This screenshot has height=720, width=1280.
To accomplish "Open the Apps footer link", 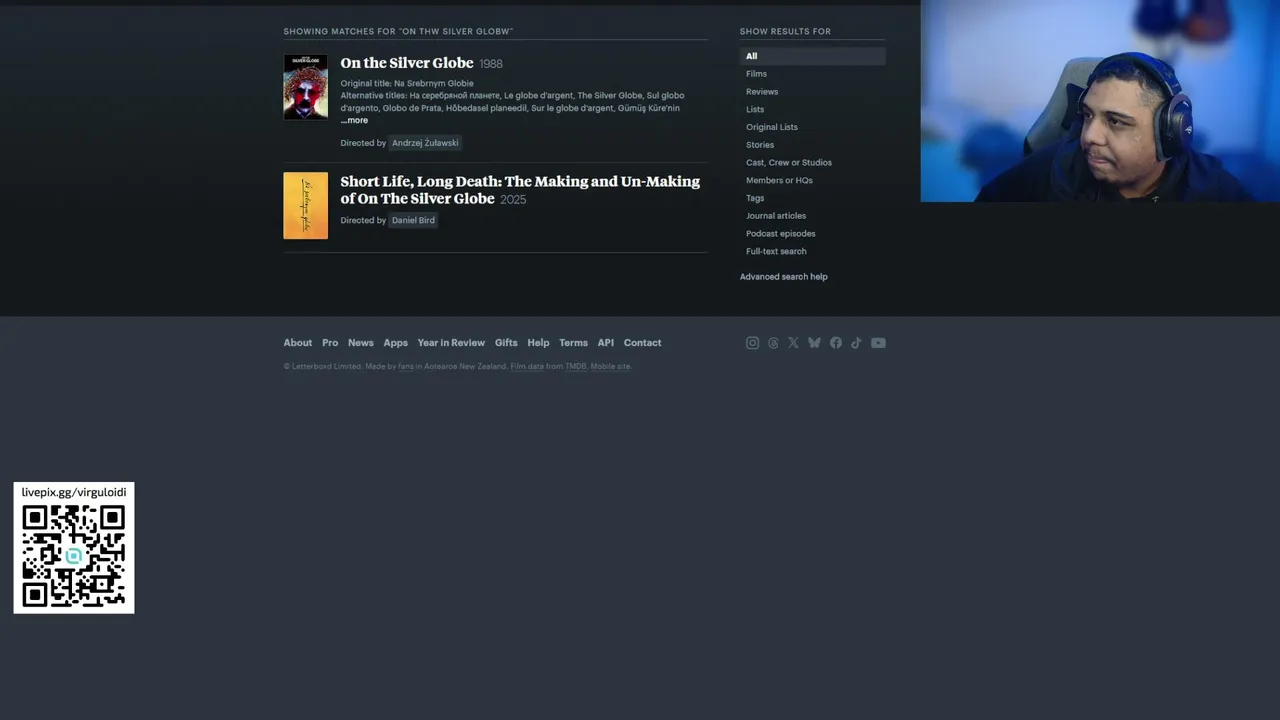I will click(x=396, y=343).
